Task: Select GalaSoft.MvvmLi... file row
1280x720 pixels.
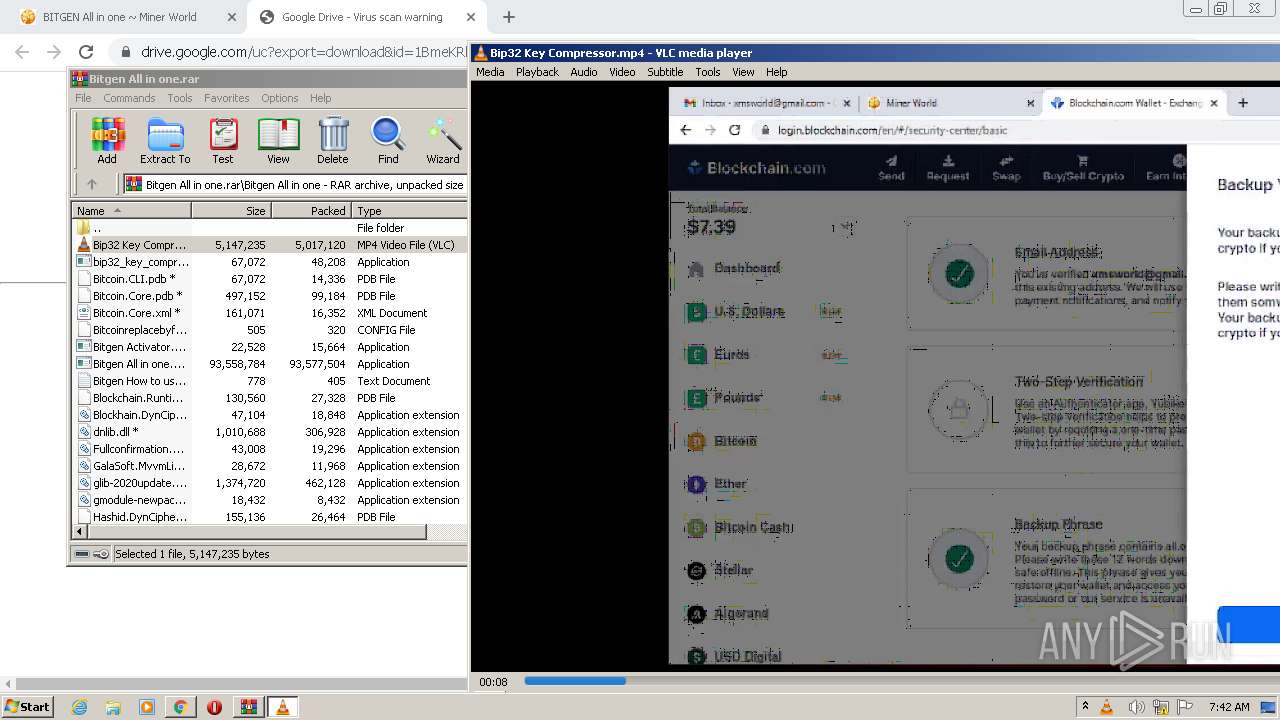Action: point(270,466)
